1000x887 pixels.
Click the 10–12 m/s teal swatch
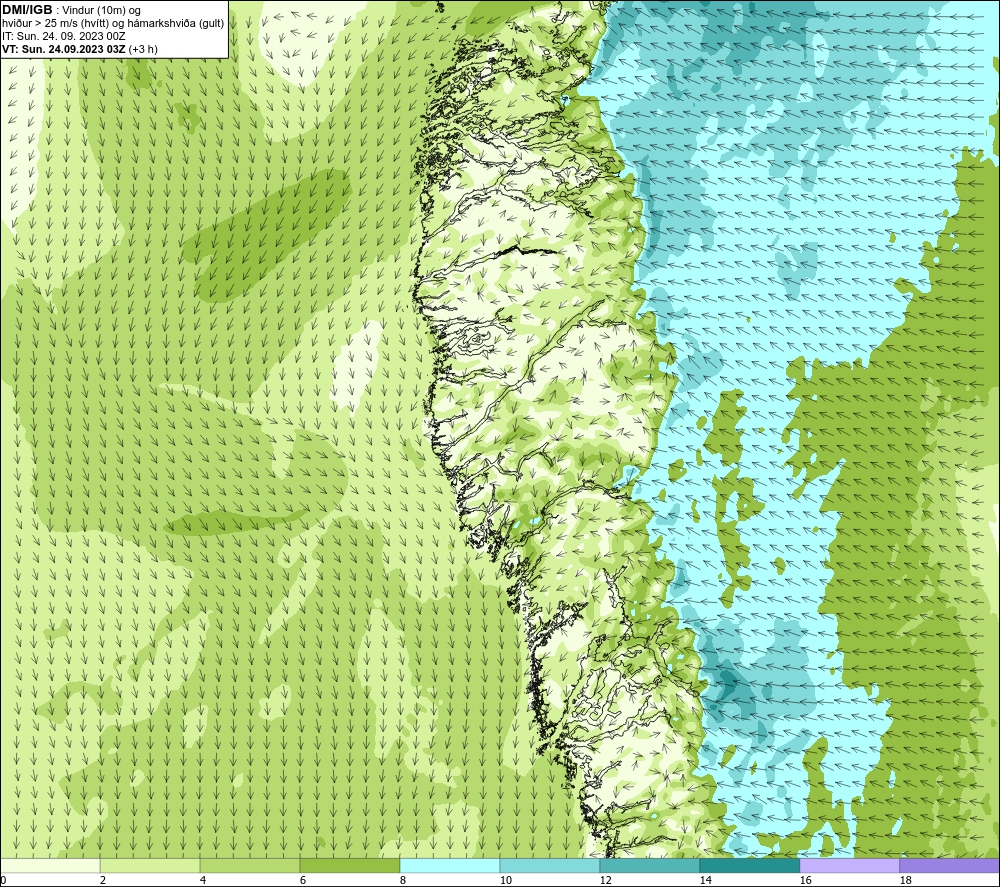[550, 865]
